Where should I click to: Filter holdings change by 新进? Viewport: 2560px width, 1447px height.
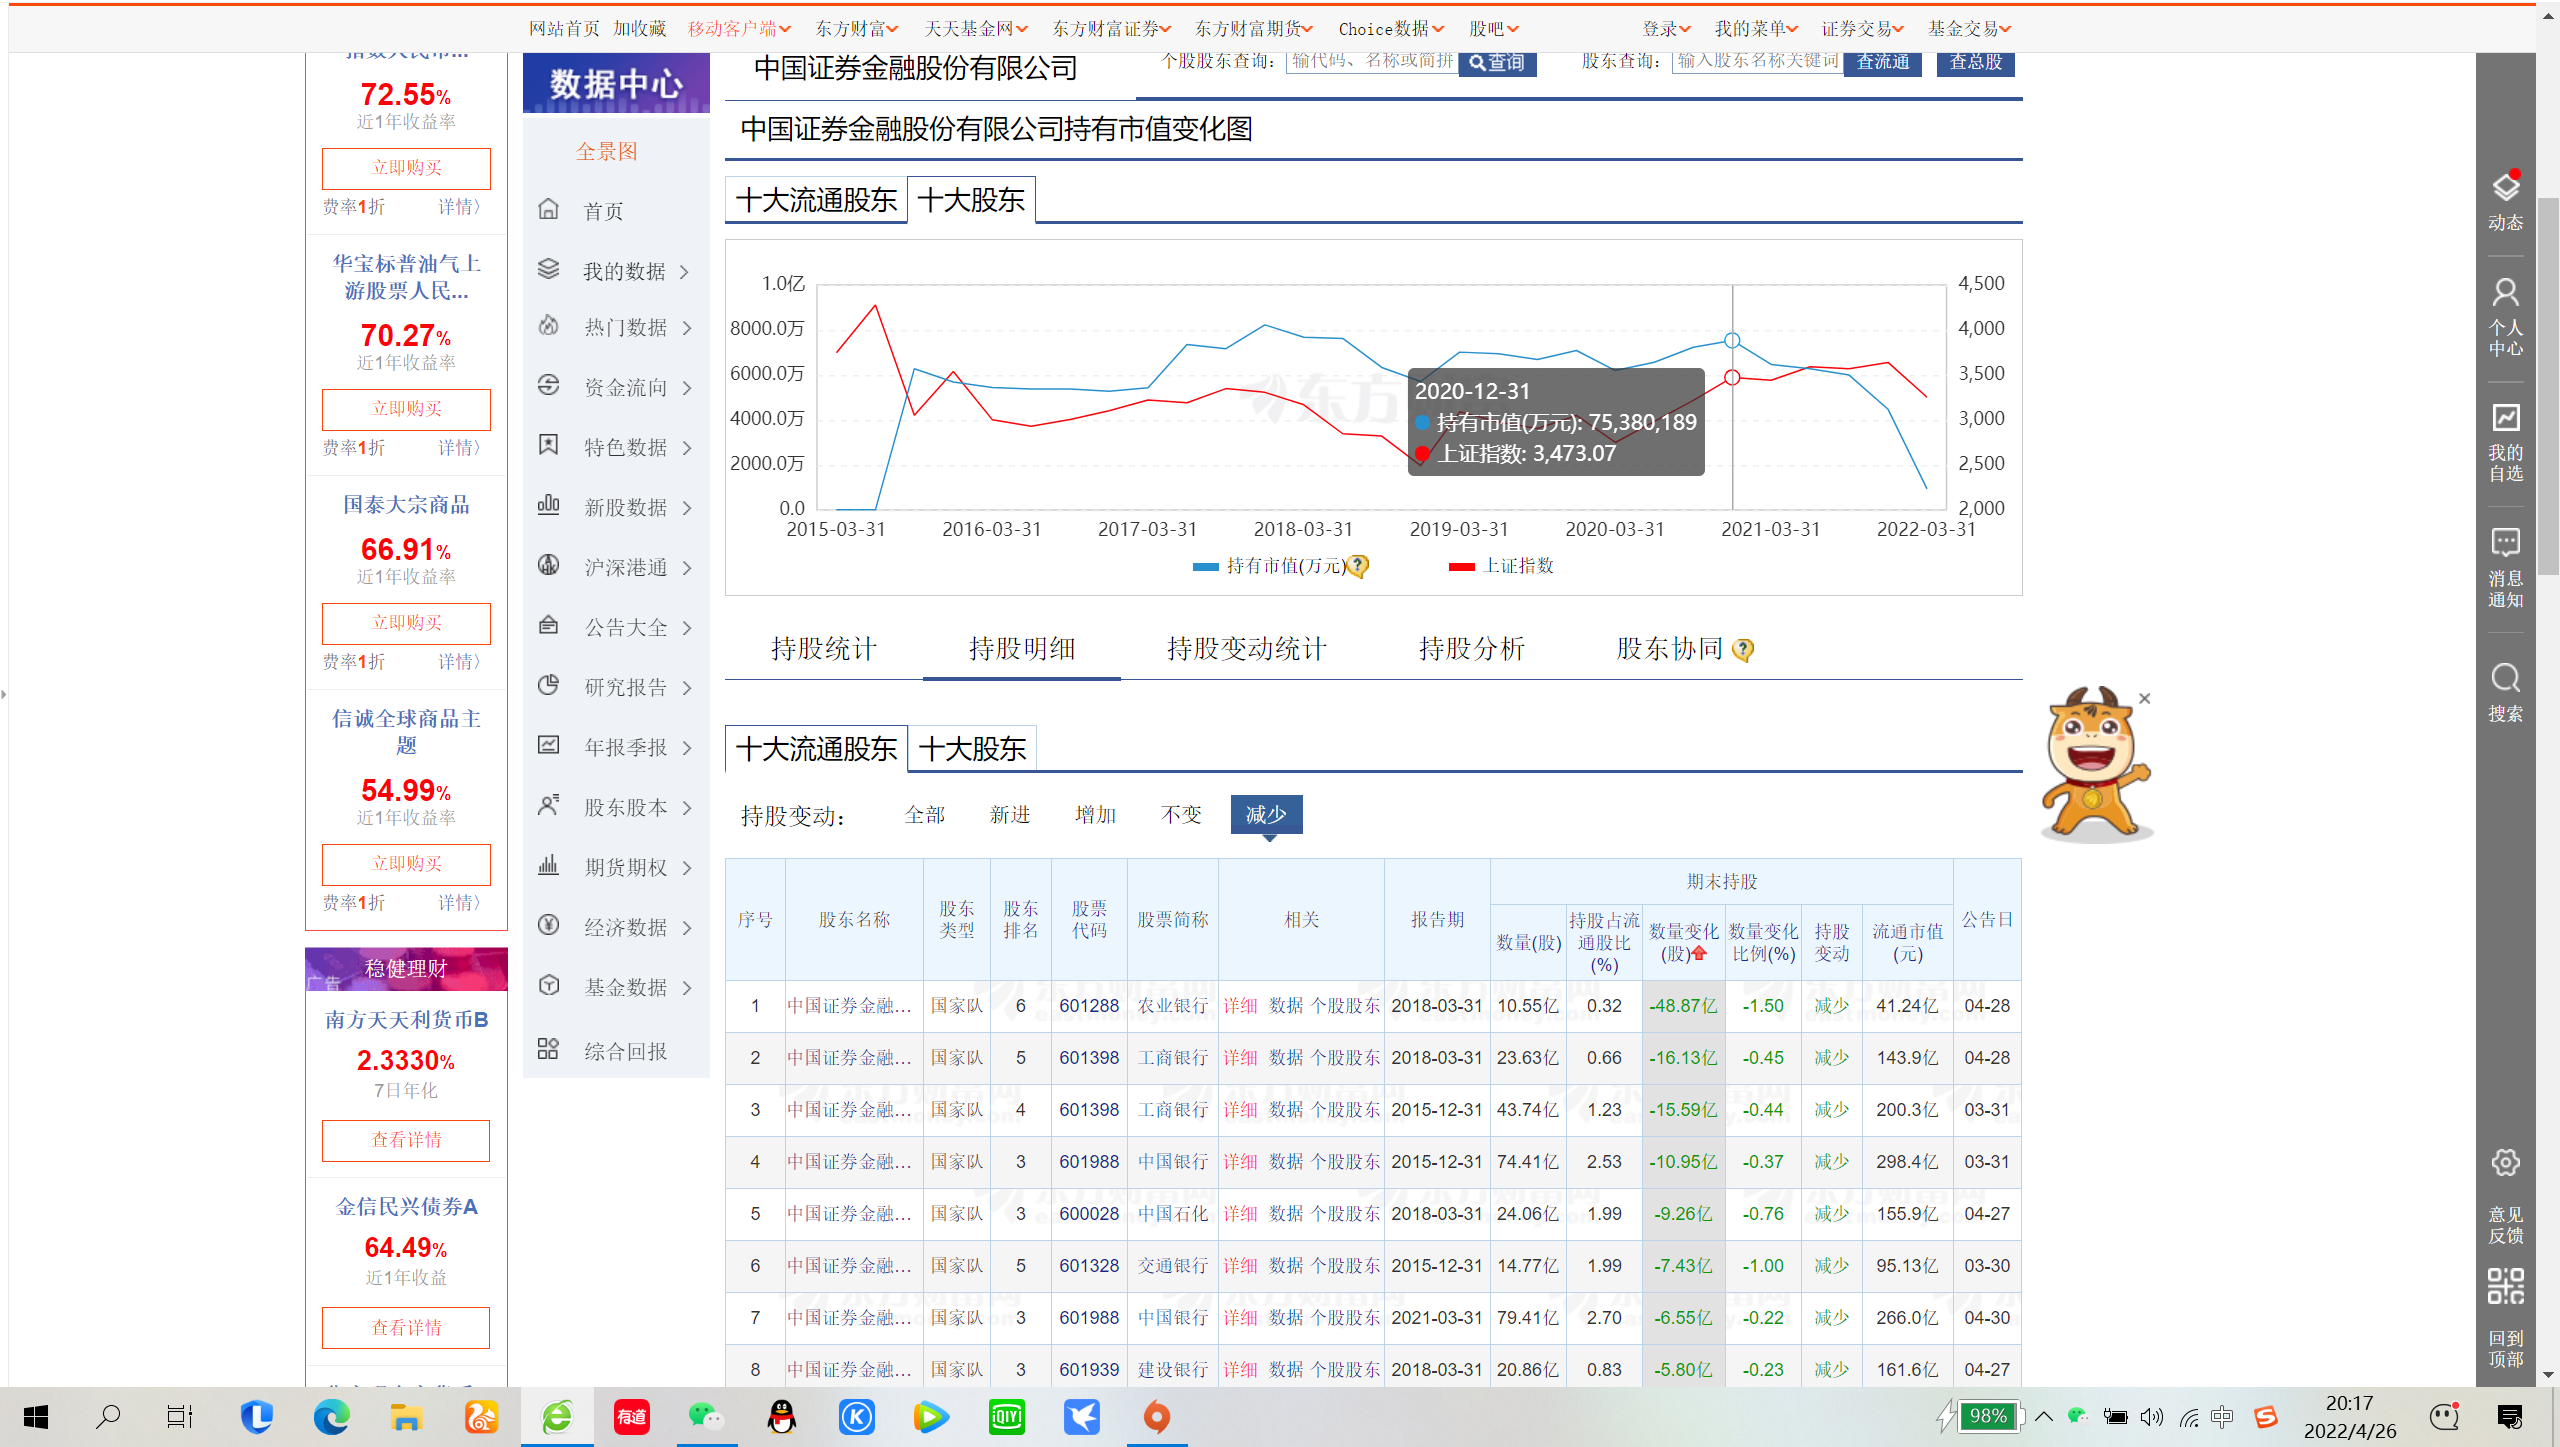point(1010,815)
